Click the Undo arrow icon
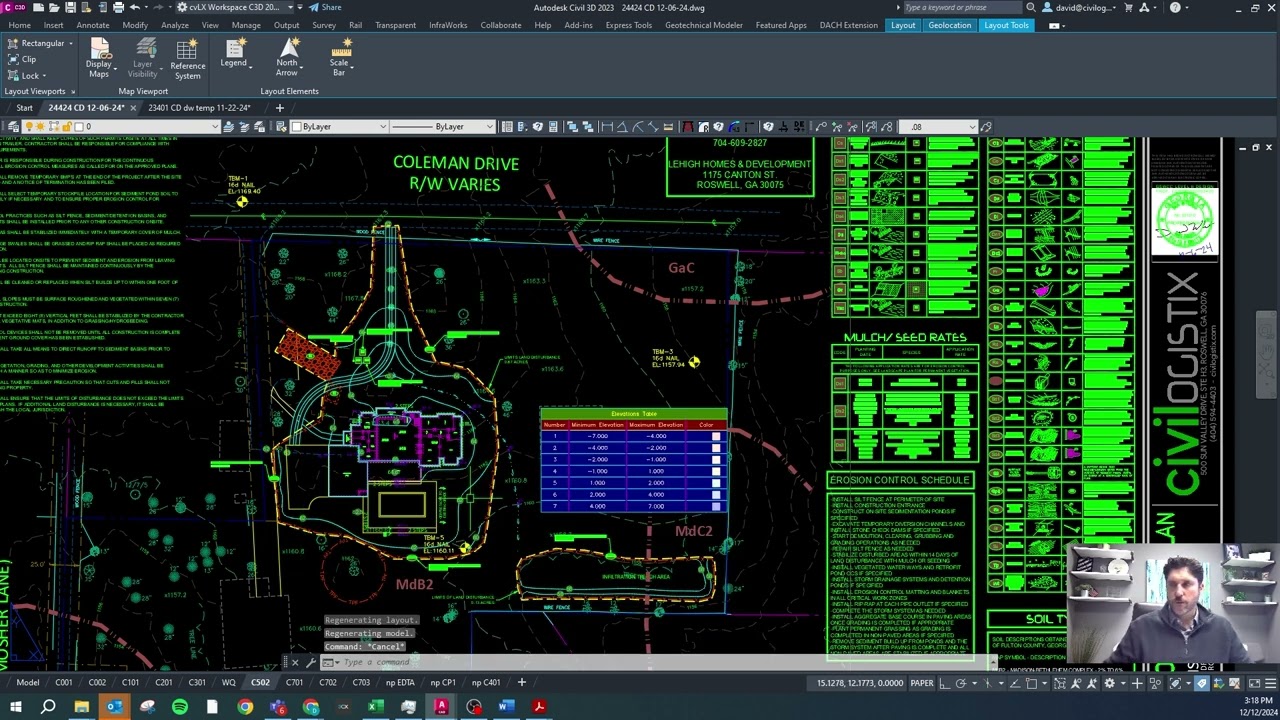This screenshot has width=1280, height=720. pyautogui.click(x=134, y=7)
